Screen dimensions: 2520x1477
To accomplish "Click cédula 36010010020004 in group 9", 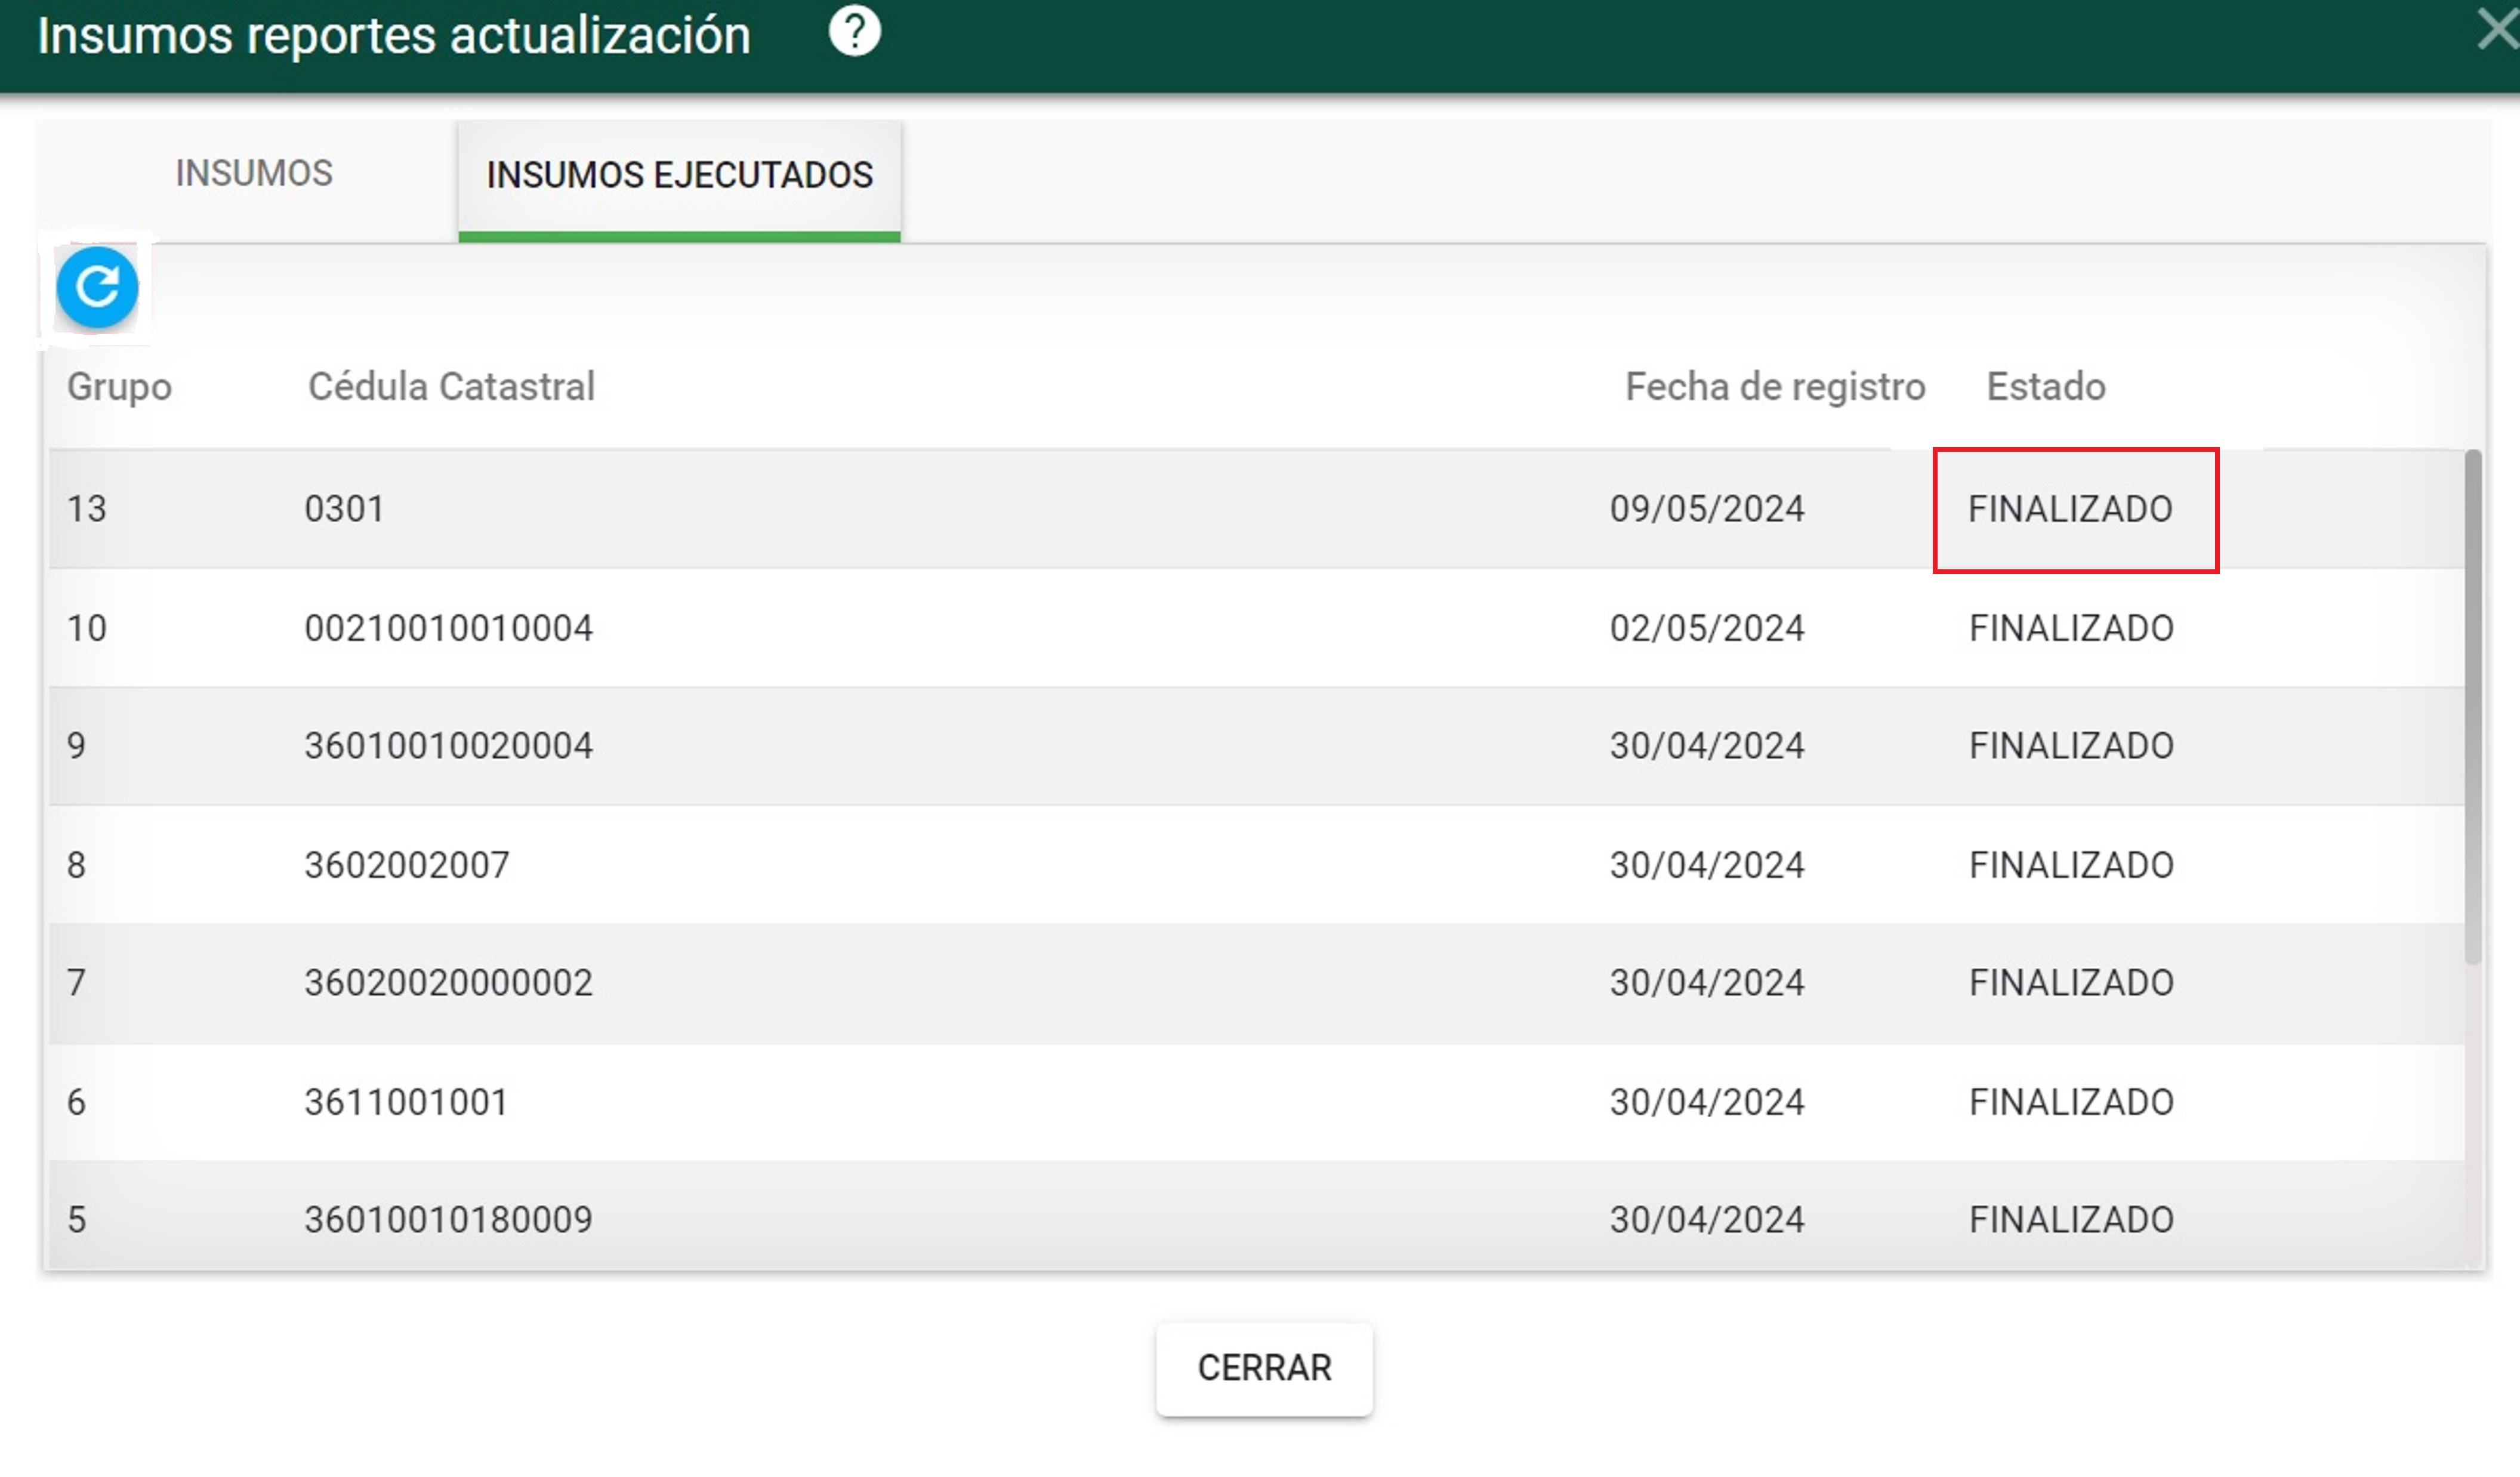I will coord(448,746).
